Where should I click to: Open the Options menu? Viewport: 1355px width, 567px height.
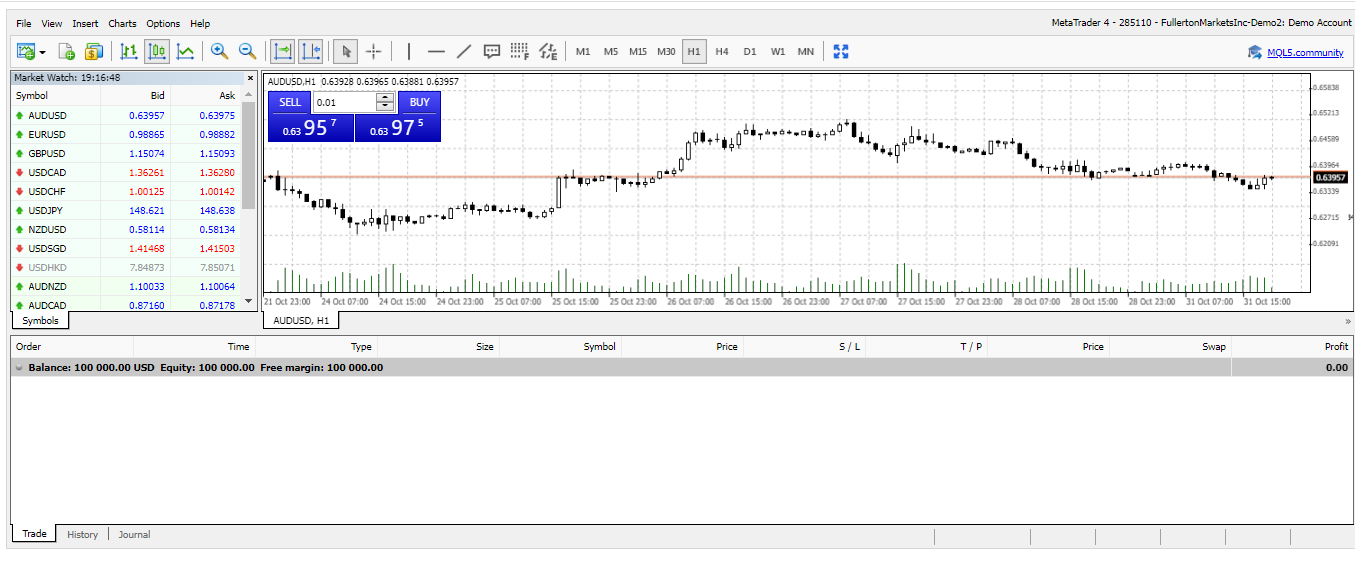pyautogui.click(x=163, y=23)
